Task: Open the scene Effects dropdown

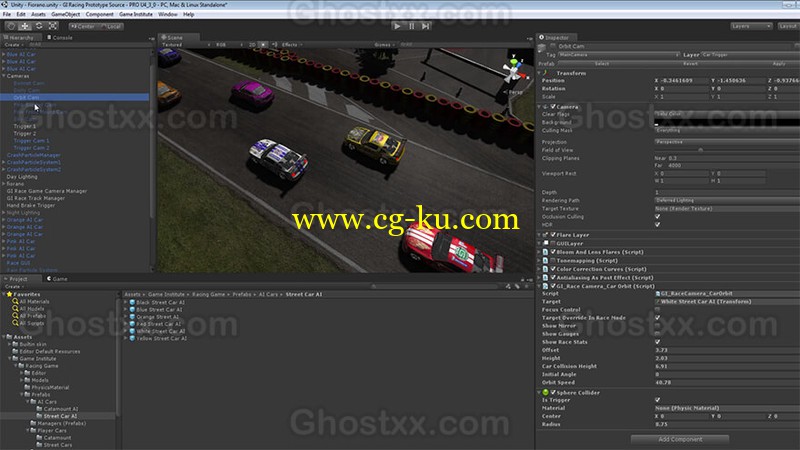Action: point(291,45)
